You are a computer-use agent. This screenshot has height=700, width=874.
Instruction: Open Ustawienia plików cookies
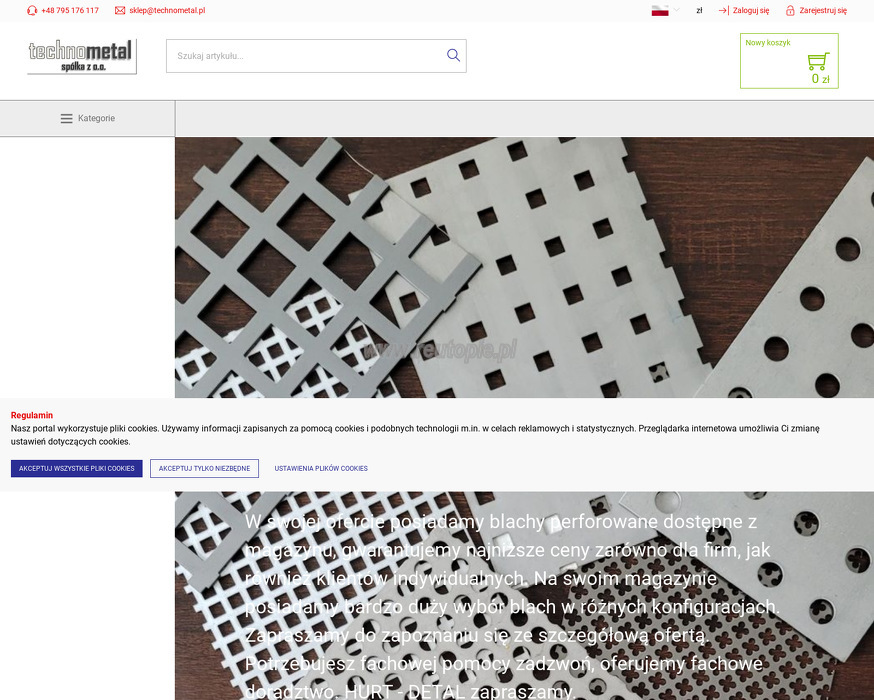pos(321,469)
